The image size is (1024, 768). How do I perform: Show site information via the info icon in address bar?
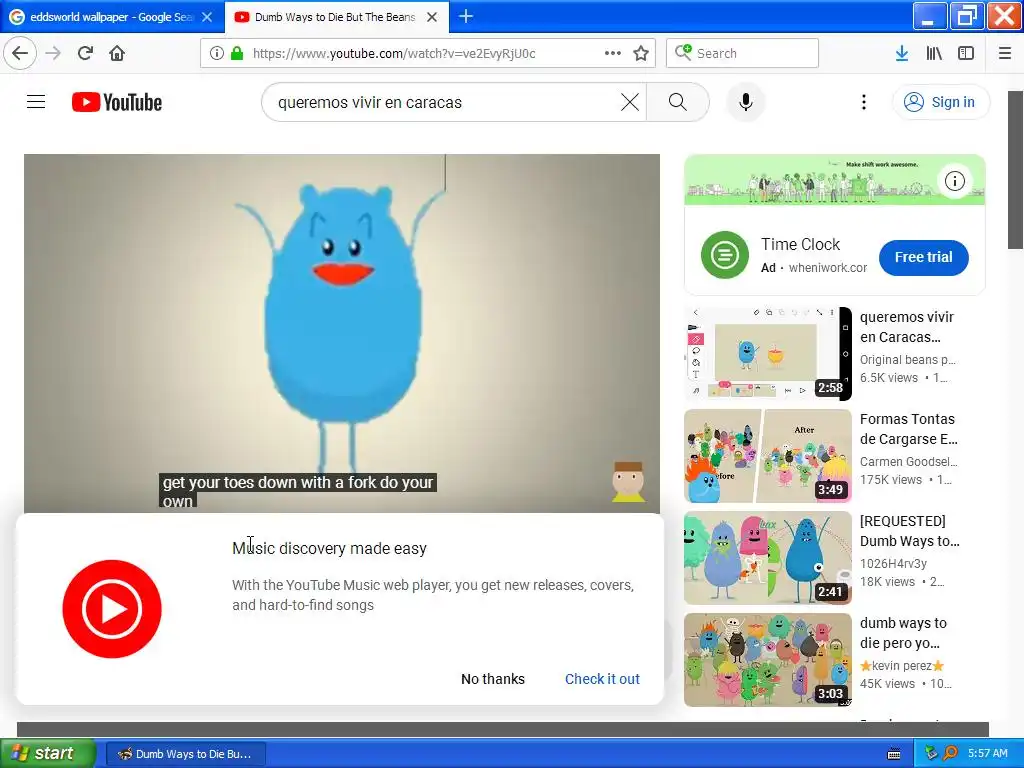[x=217, y=53]
